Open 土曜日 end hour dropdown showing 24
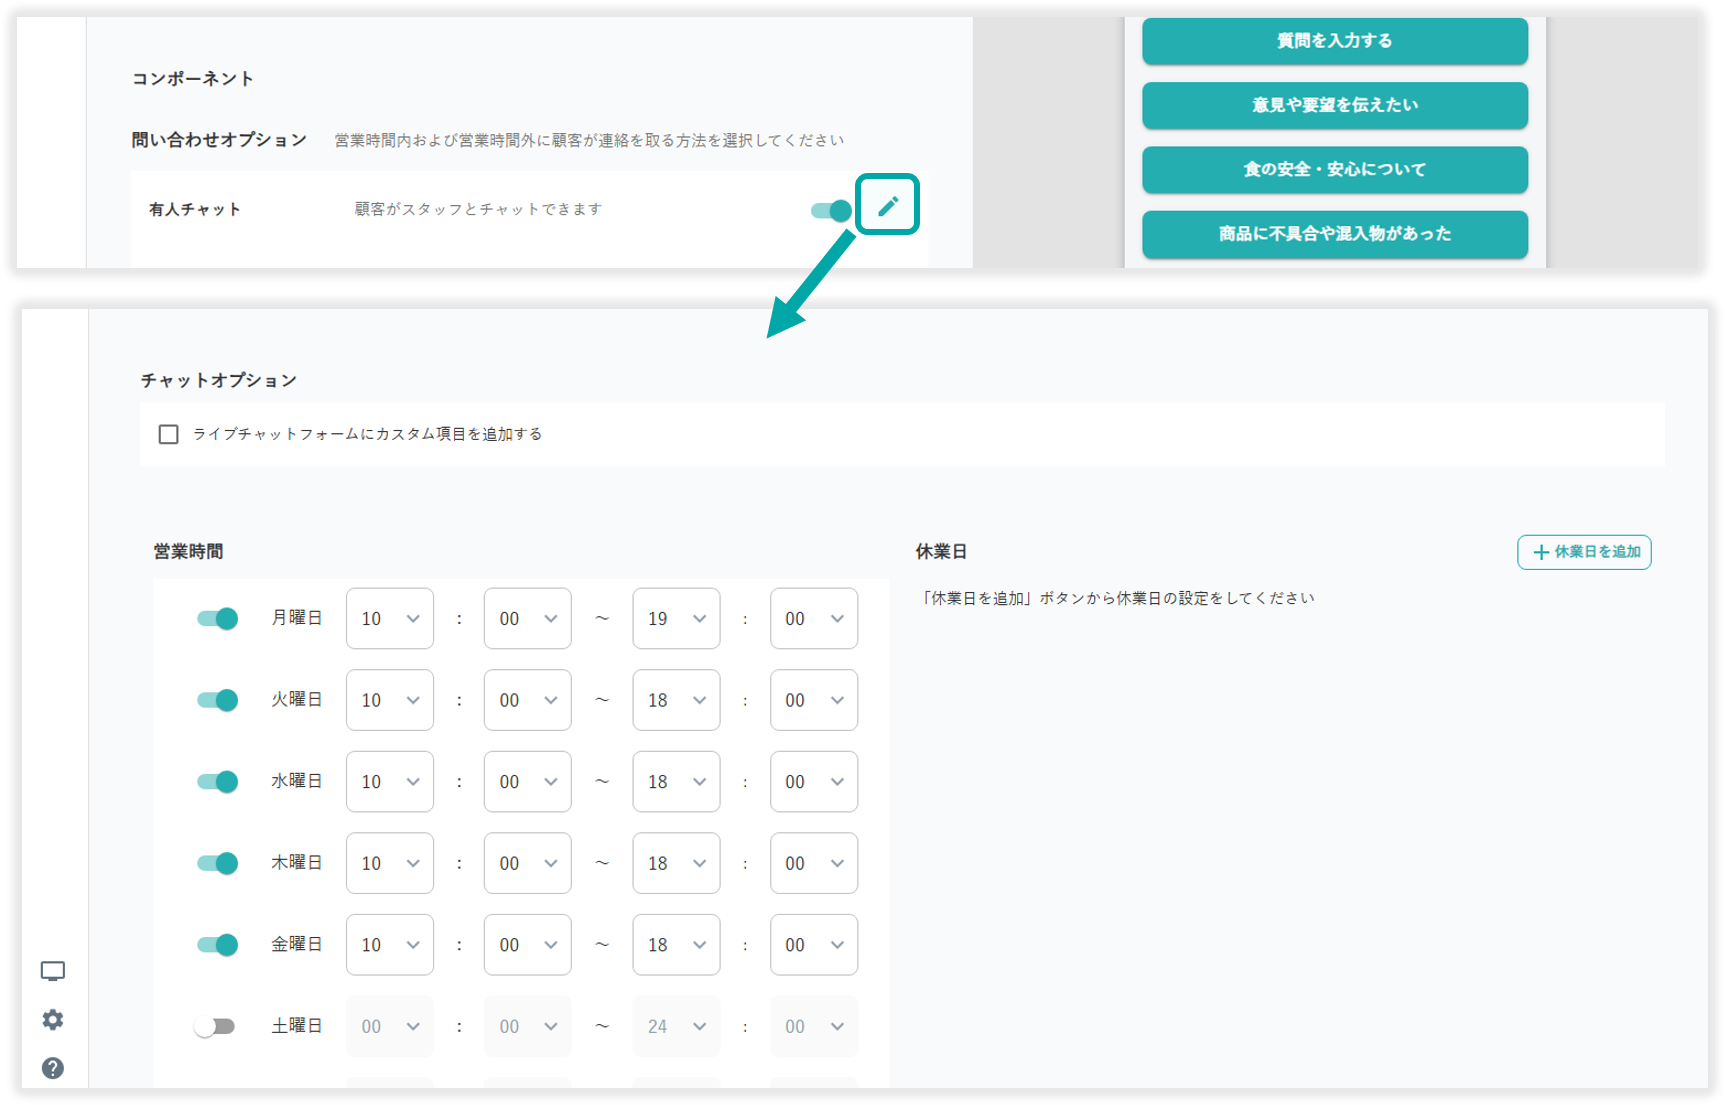 tap(676, 1026)
